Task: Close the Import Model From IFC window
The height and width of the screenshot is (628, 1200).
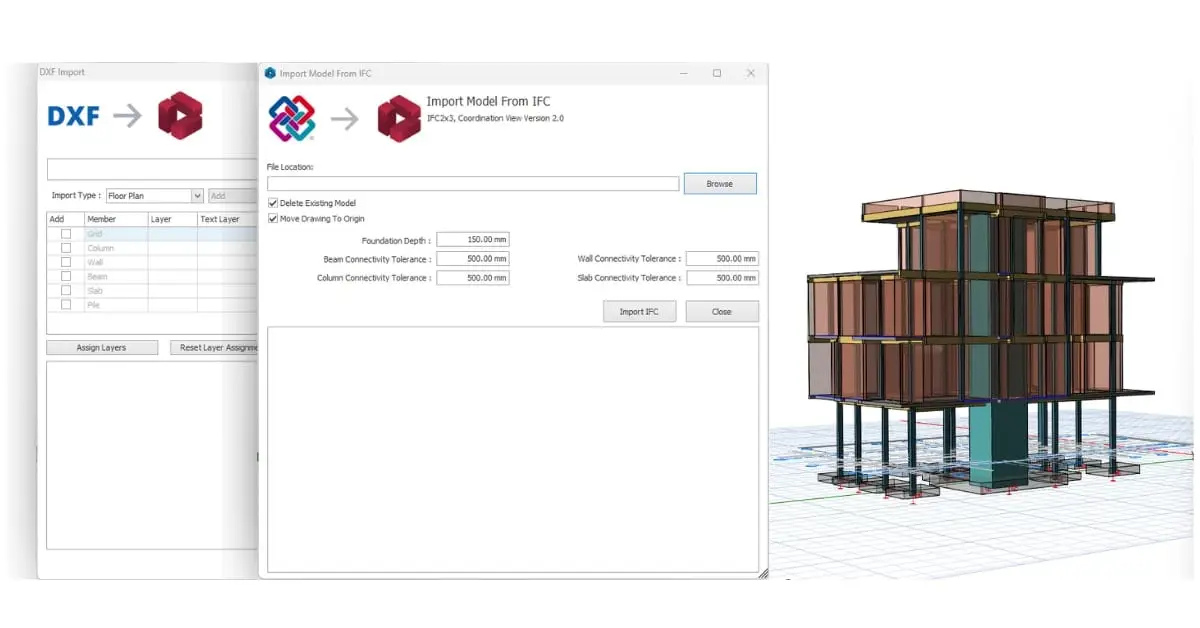Action: pos(751,73)
